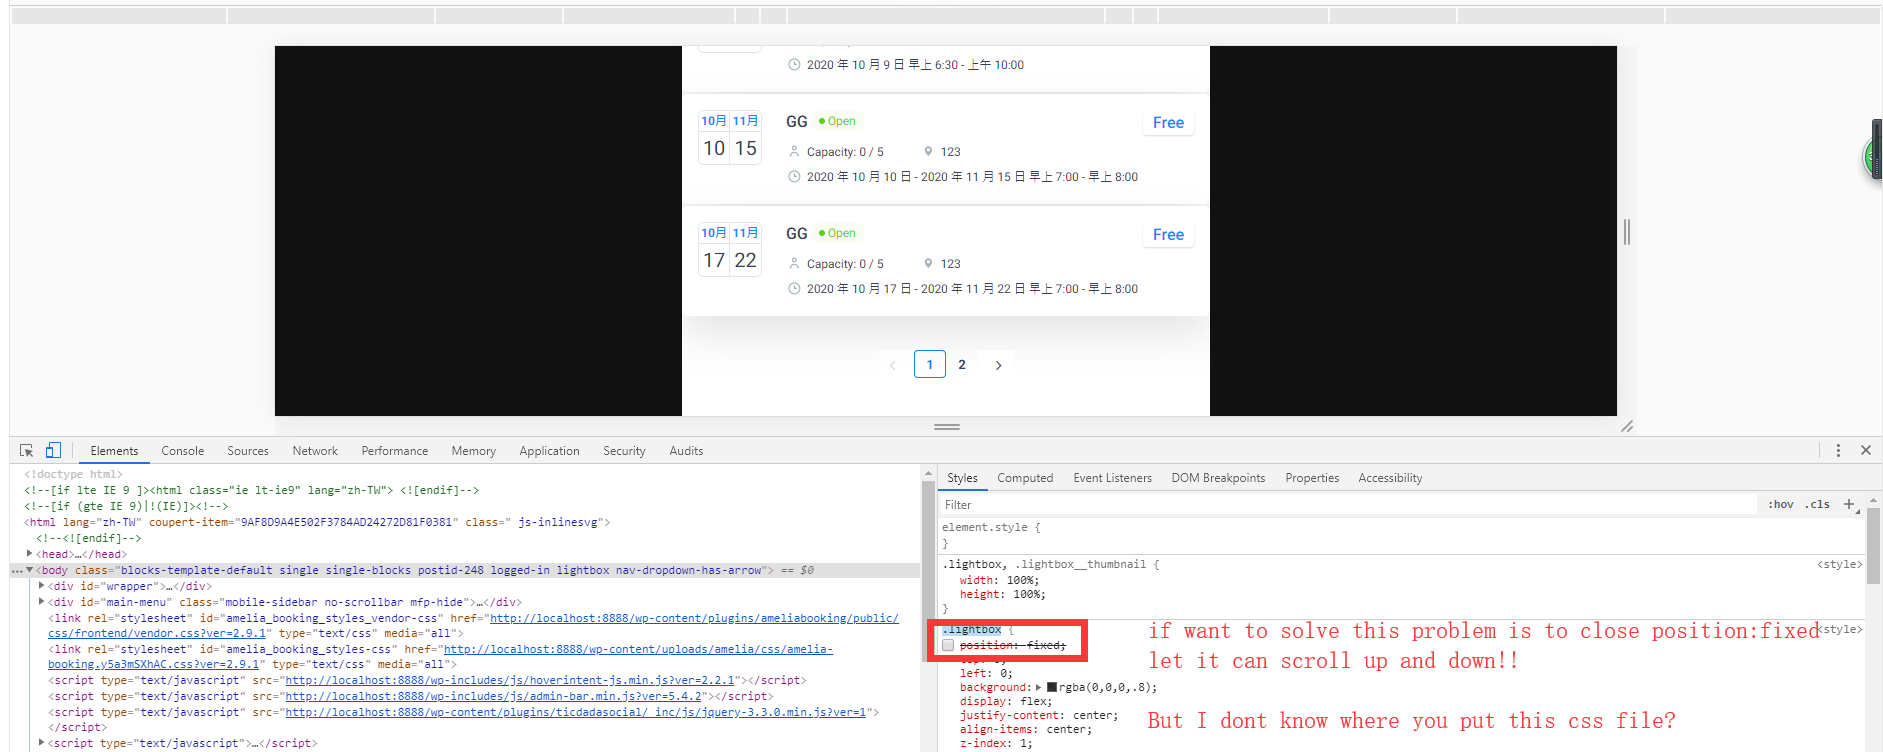Viewport: 1883px width, 752px height.
Task: Collapse the body element node
Action: pyautogui.click(x=30, y=570)
